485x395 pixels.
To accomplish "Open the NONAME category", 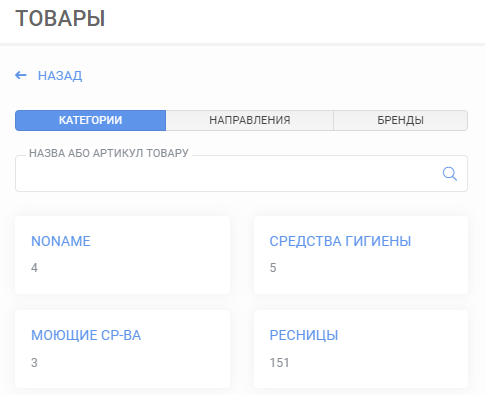I will point(61,241).
